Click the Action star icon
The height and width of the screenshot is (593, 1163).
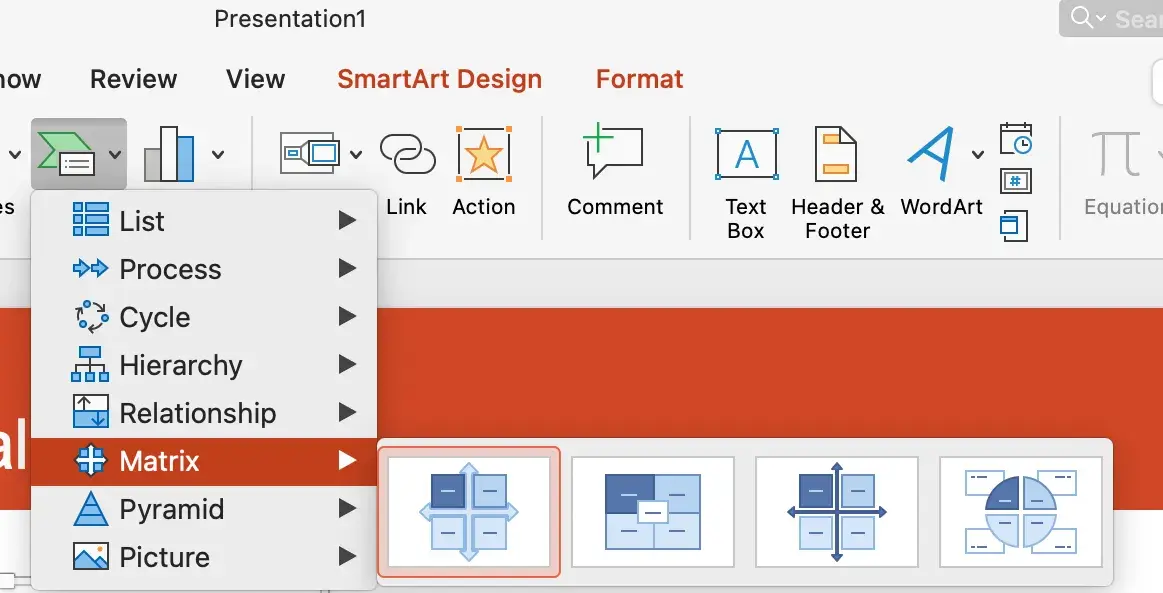click(483, 155)
